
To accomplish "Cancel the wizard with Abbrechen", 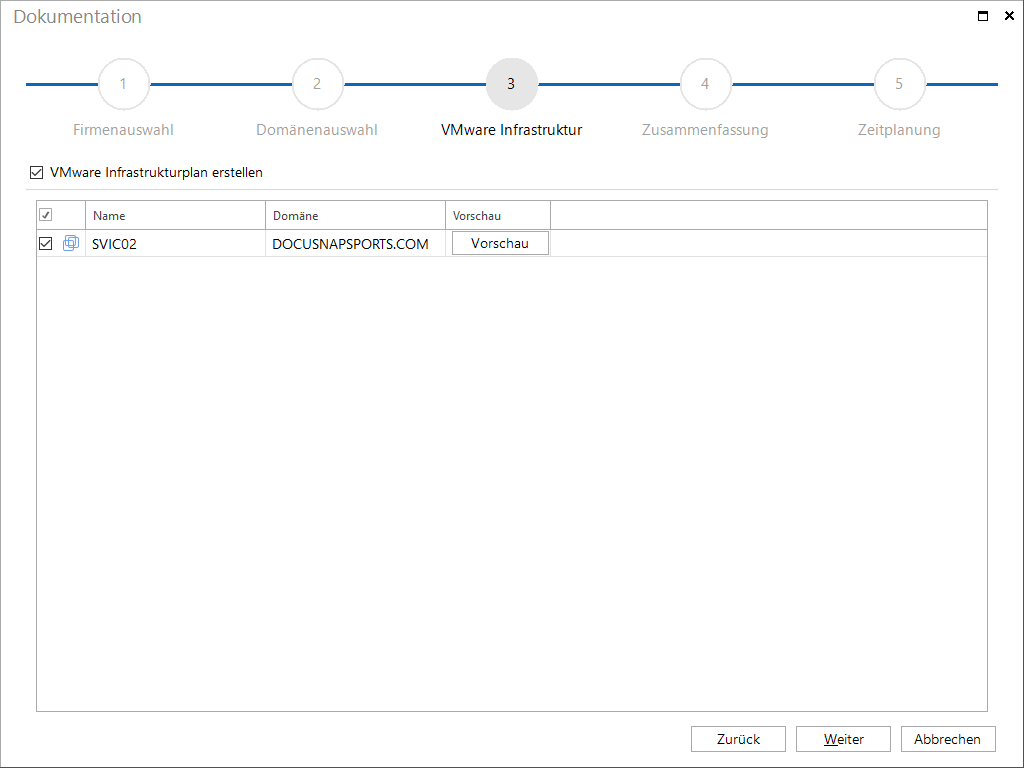I will coord(948,739).
